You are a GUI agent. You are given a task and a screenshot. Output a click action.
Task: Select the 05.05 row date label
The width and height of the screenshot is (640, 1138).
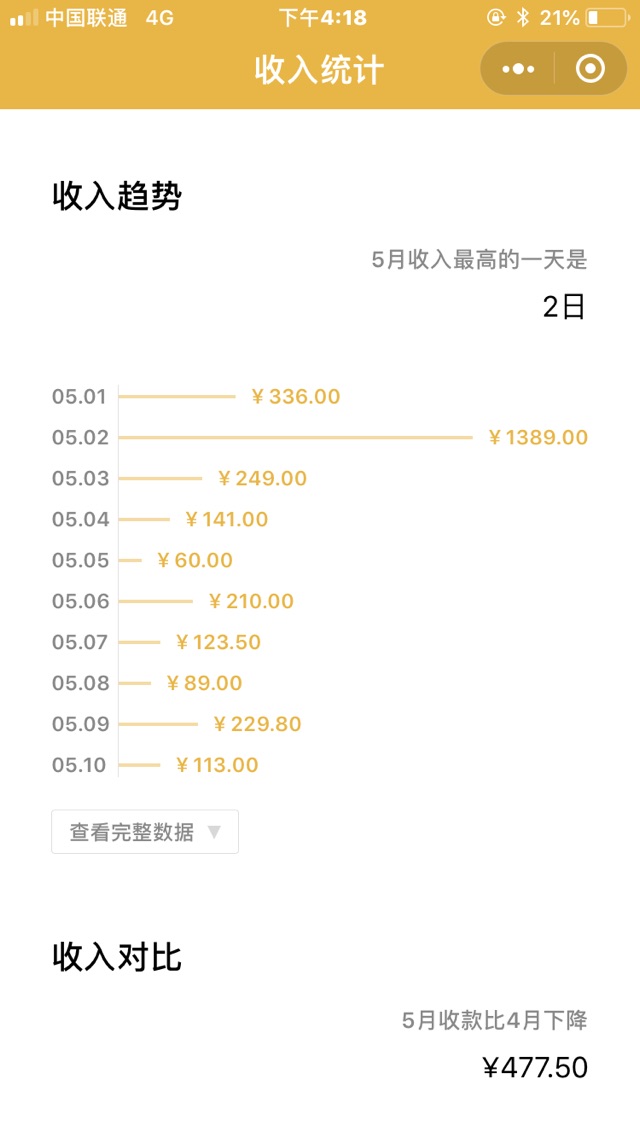[x=80, y=560]
